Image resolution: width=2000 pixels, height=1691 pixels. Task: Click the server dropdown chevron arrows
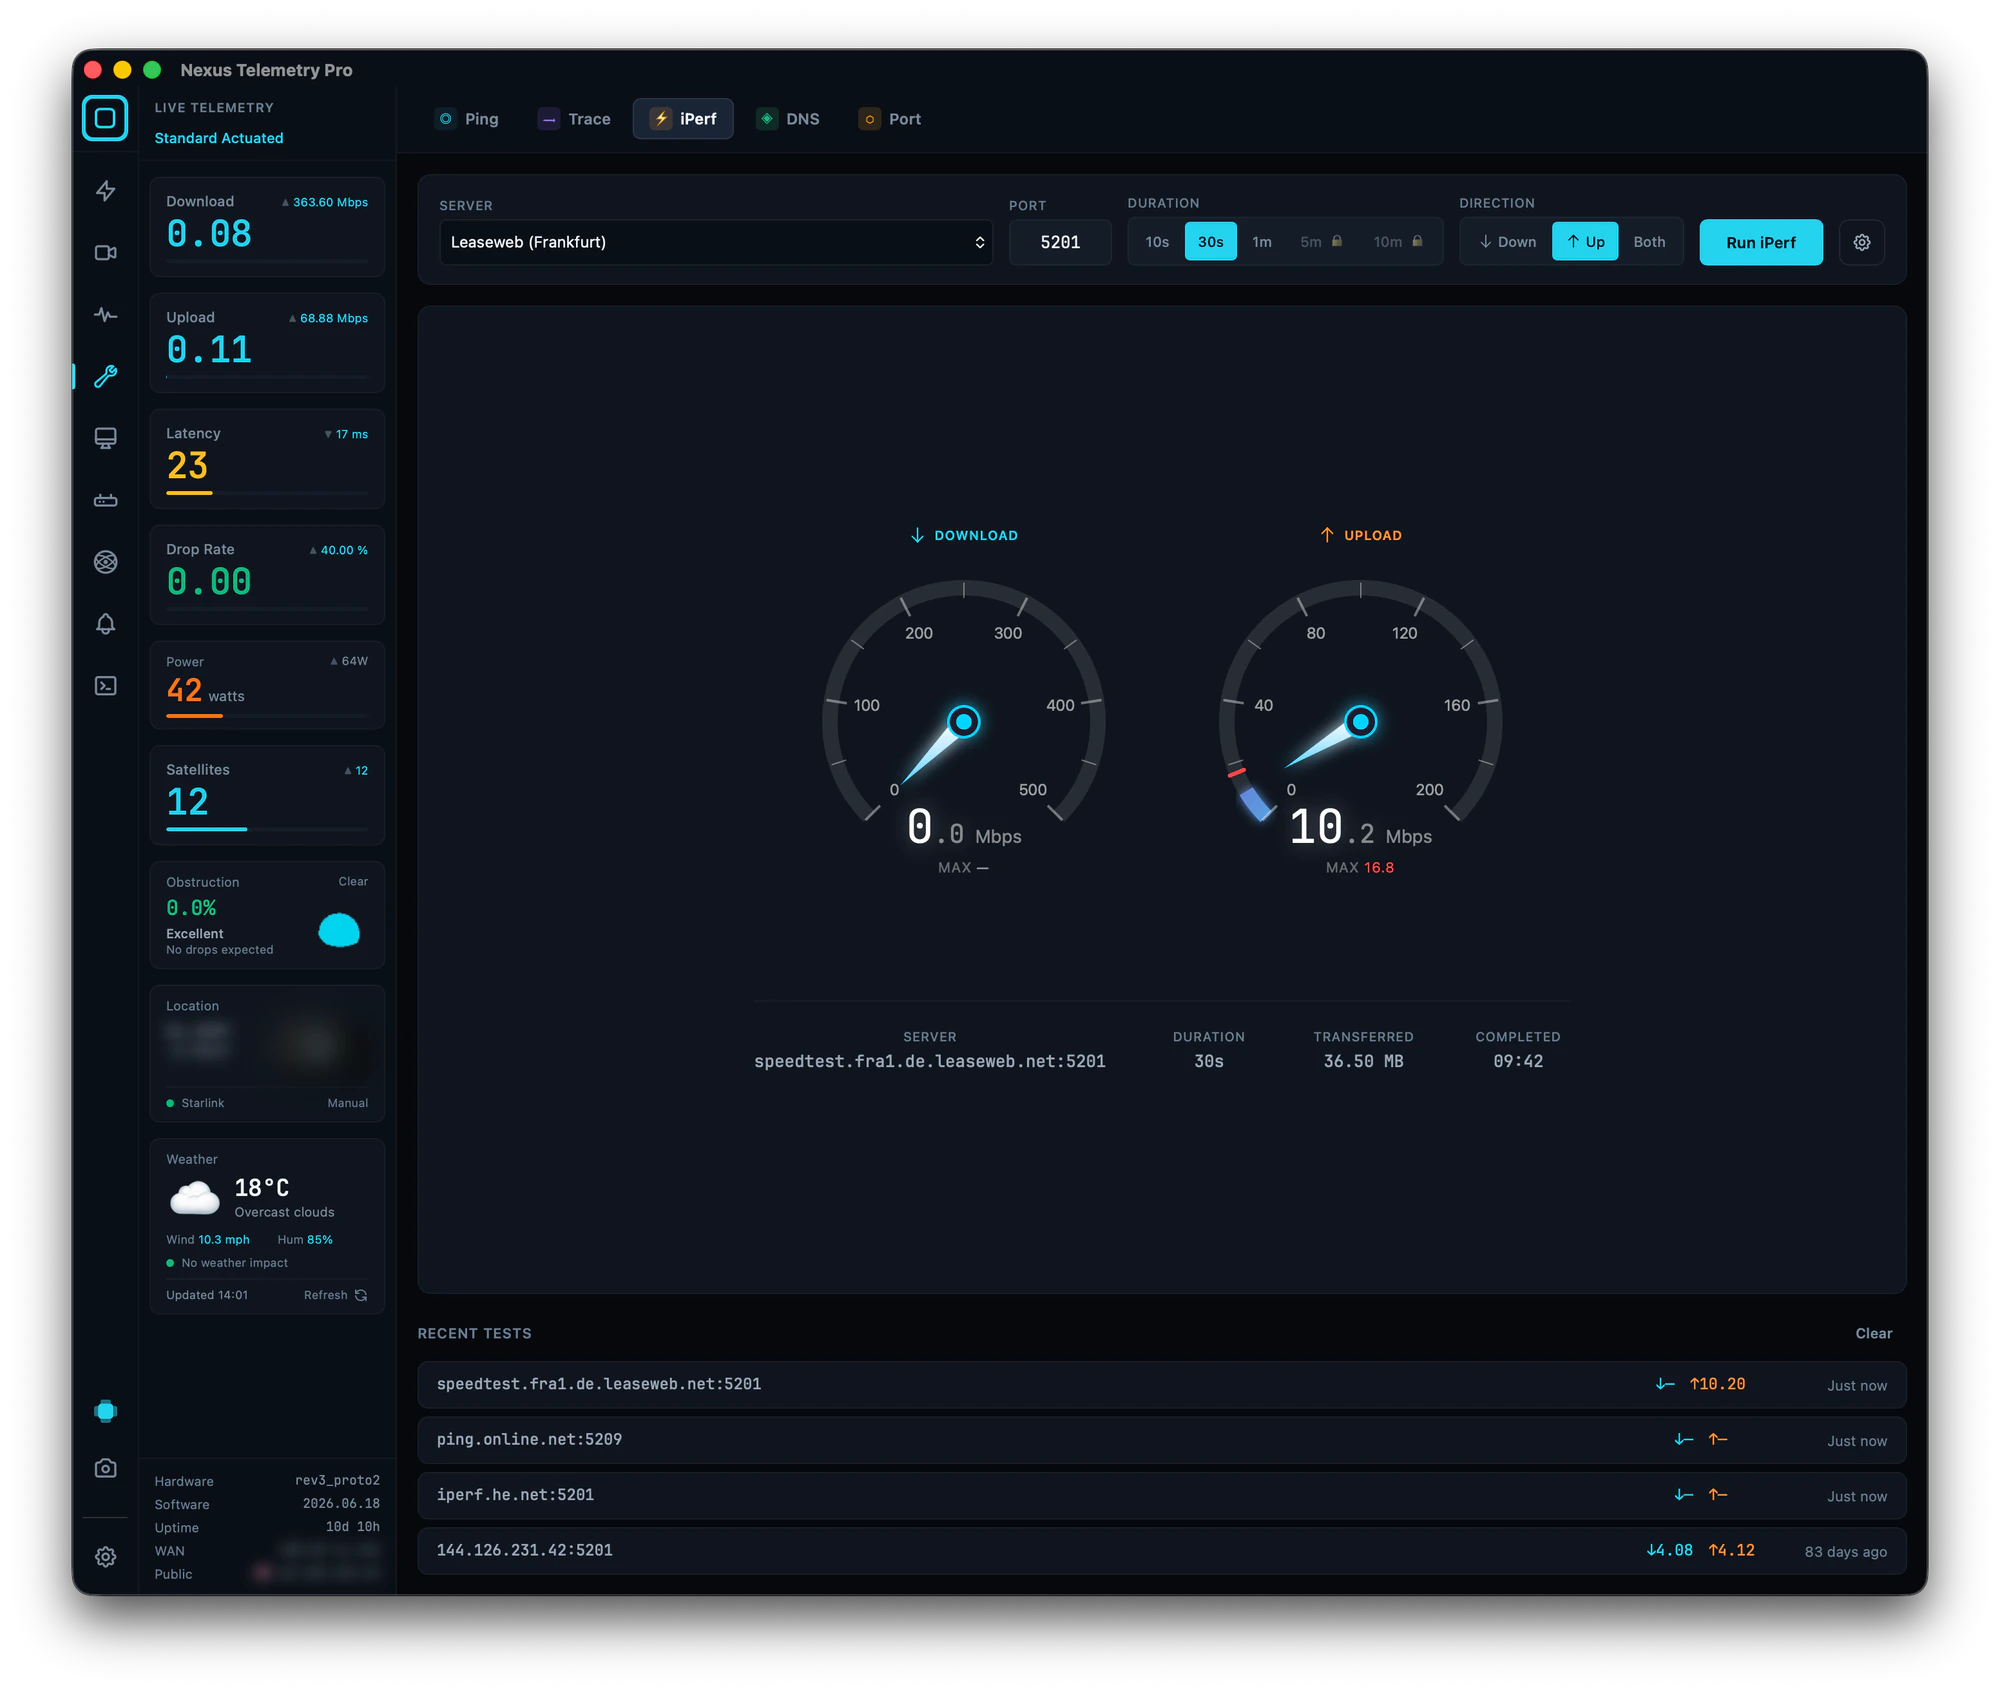(x=979, y=242)
